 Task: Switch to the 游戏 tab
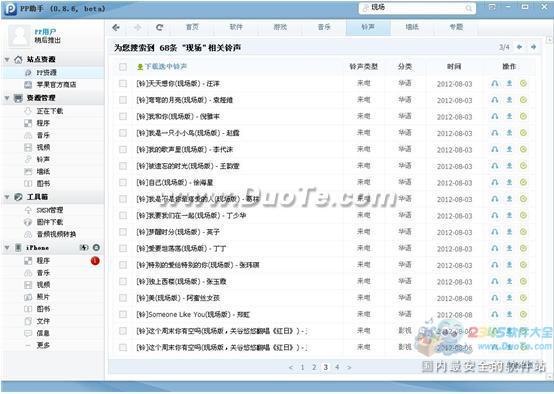(280, 27)
